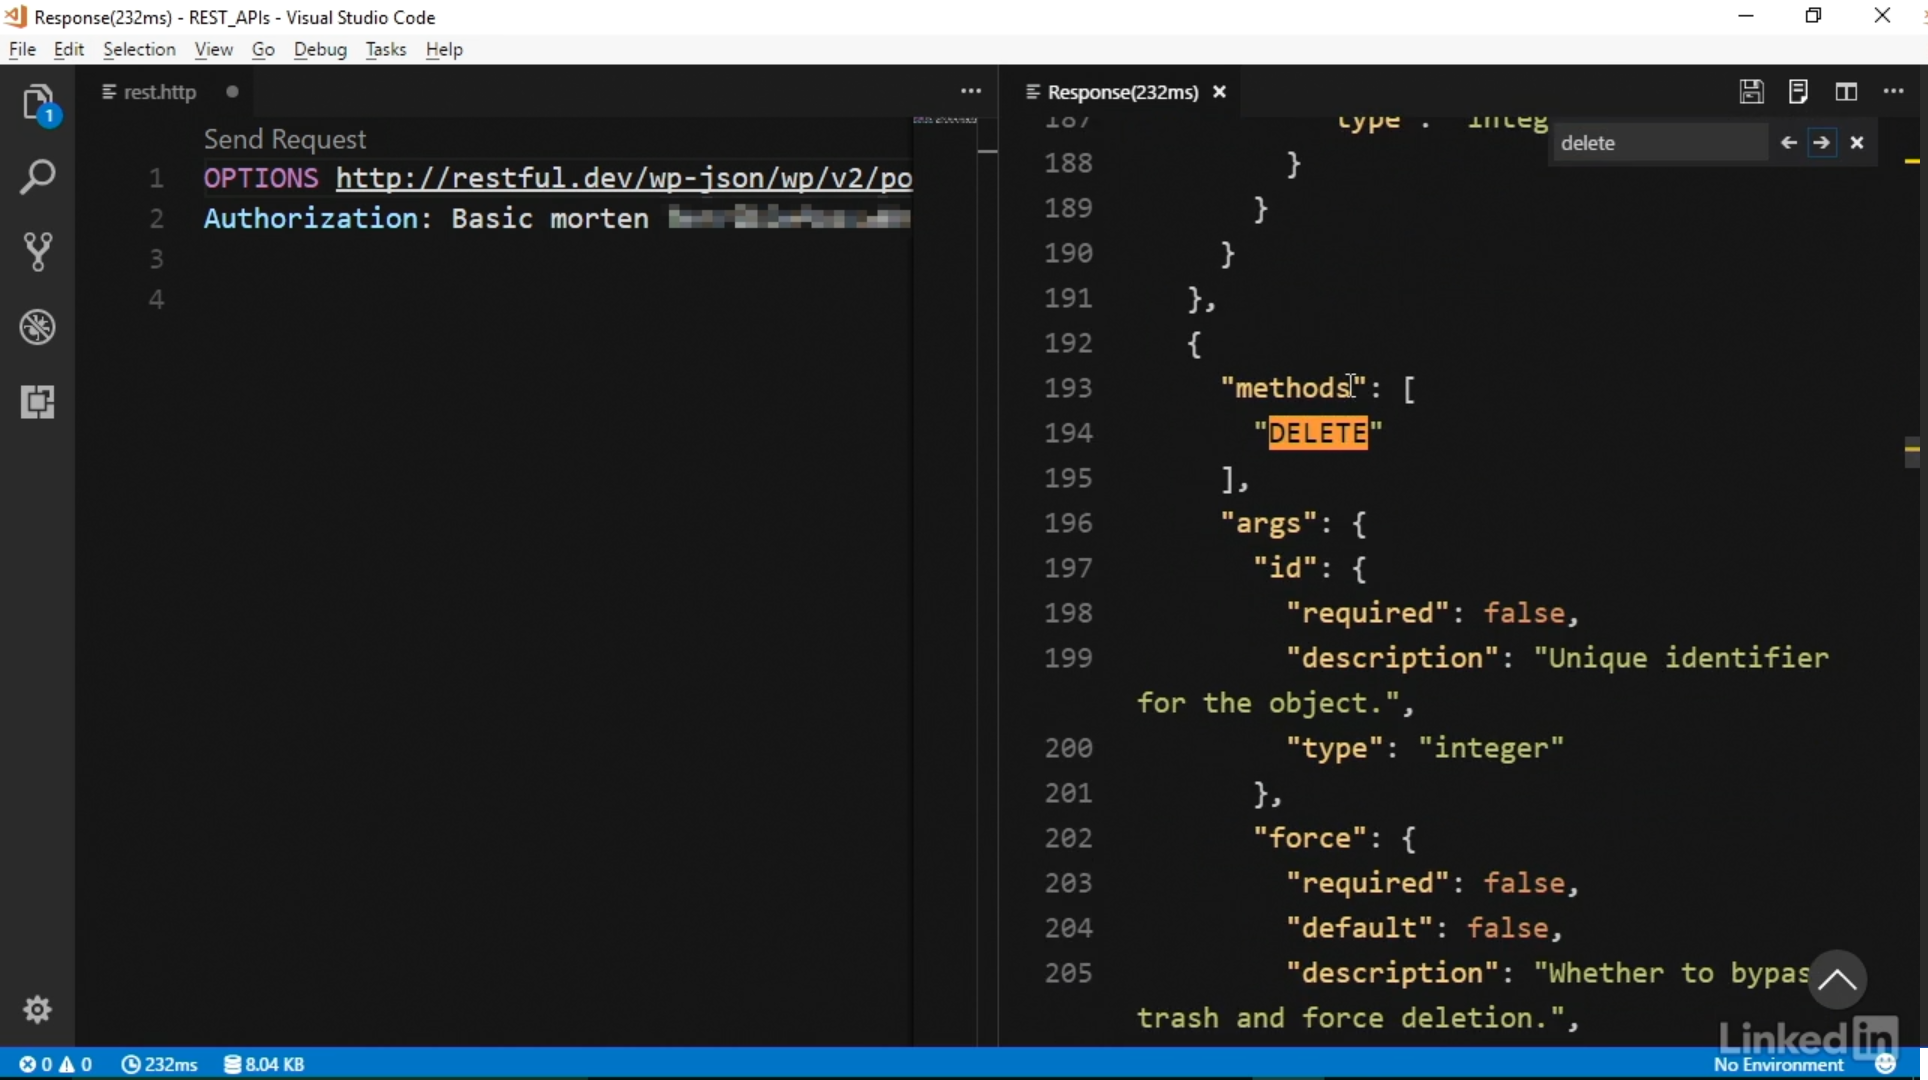Open the File menu

pyautogui.click(x=22, y=49)
